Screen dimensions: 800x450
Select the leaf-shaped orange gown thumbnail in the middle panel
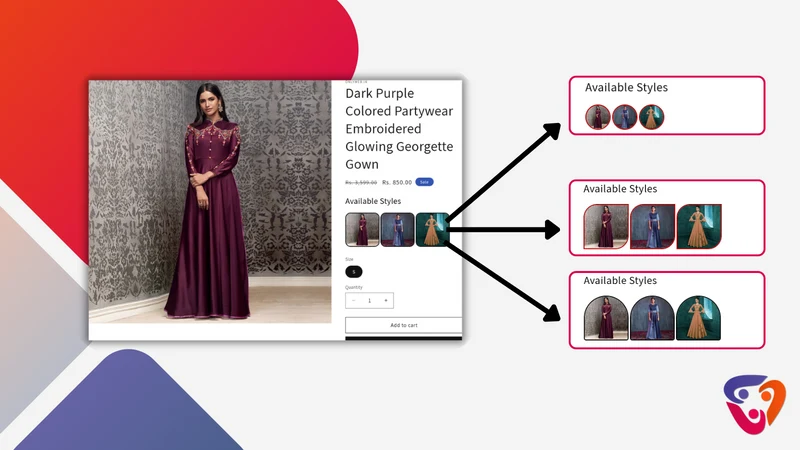tap(699, 227)
